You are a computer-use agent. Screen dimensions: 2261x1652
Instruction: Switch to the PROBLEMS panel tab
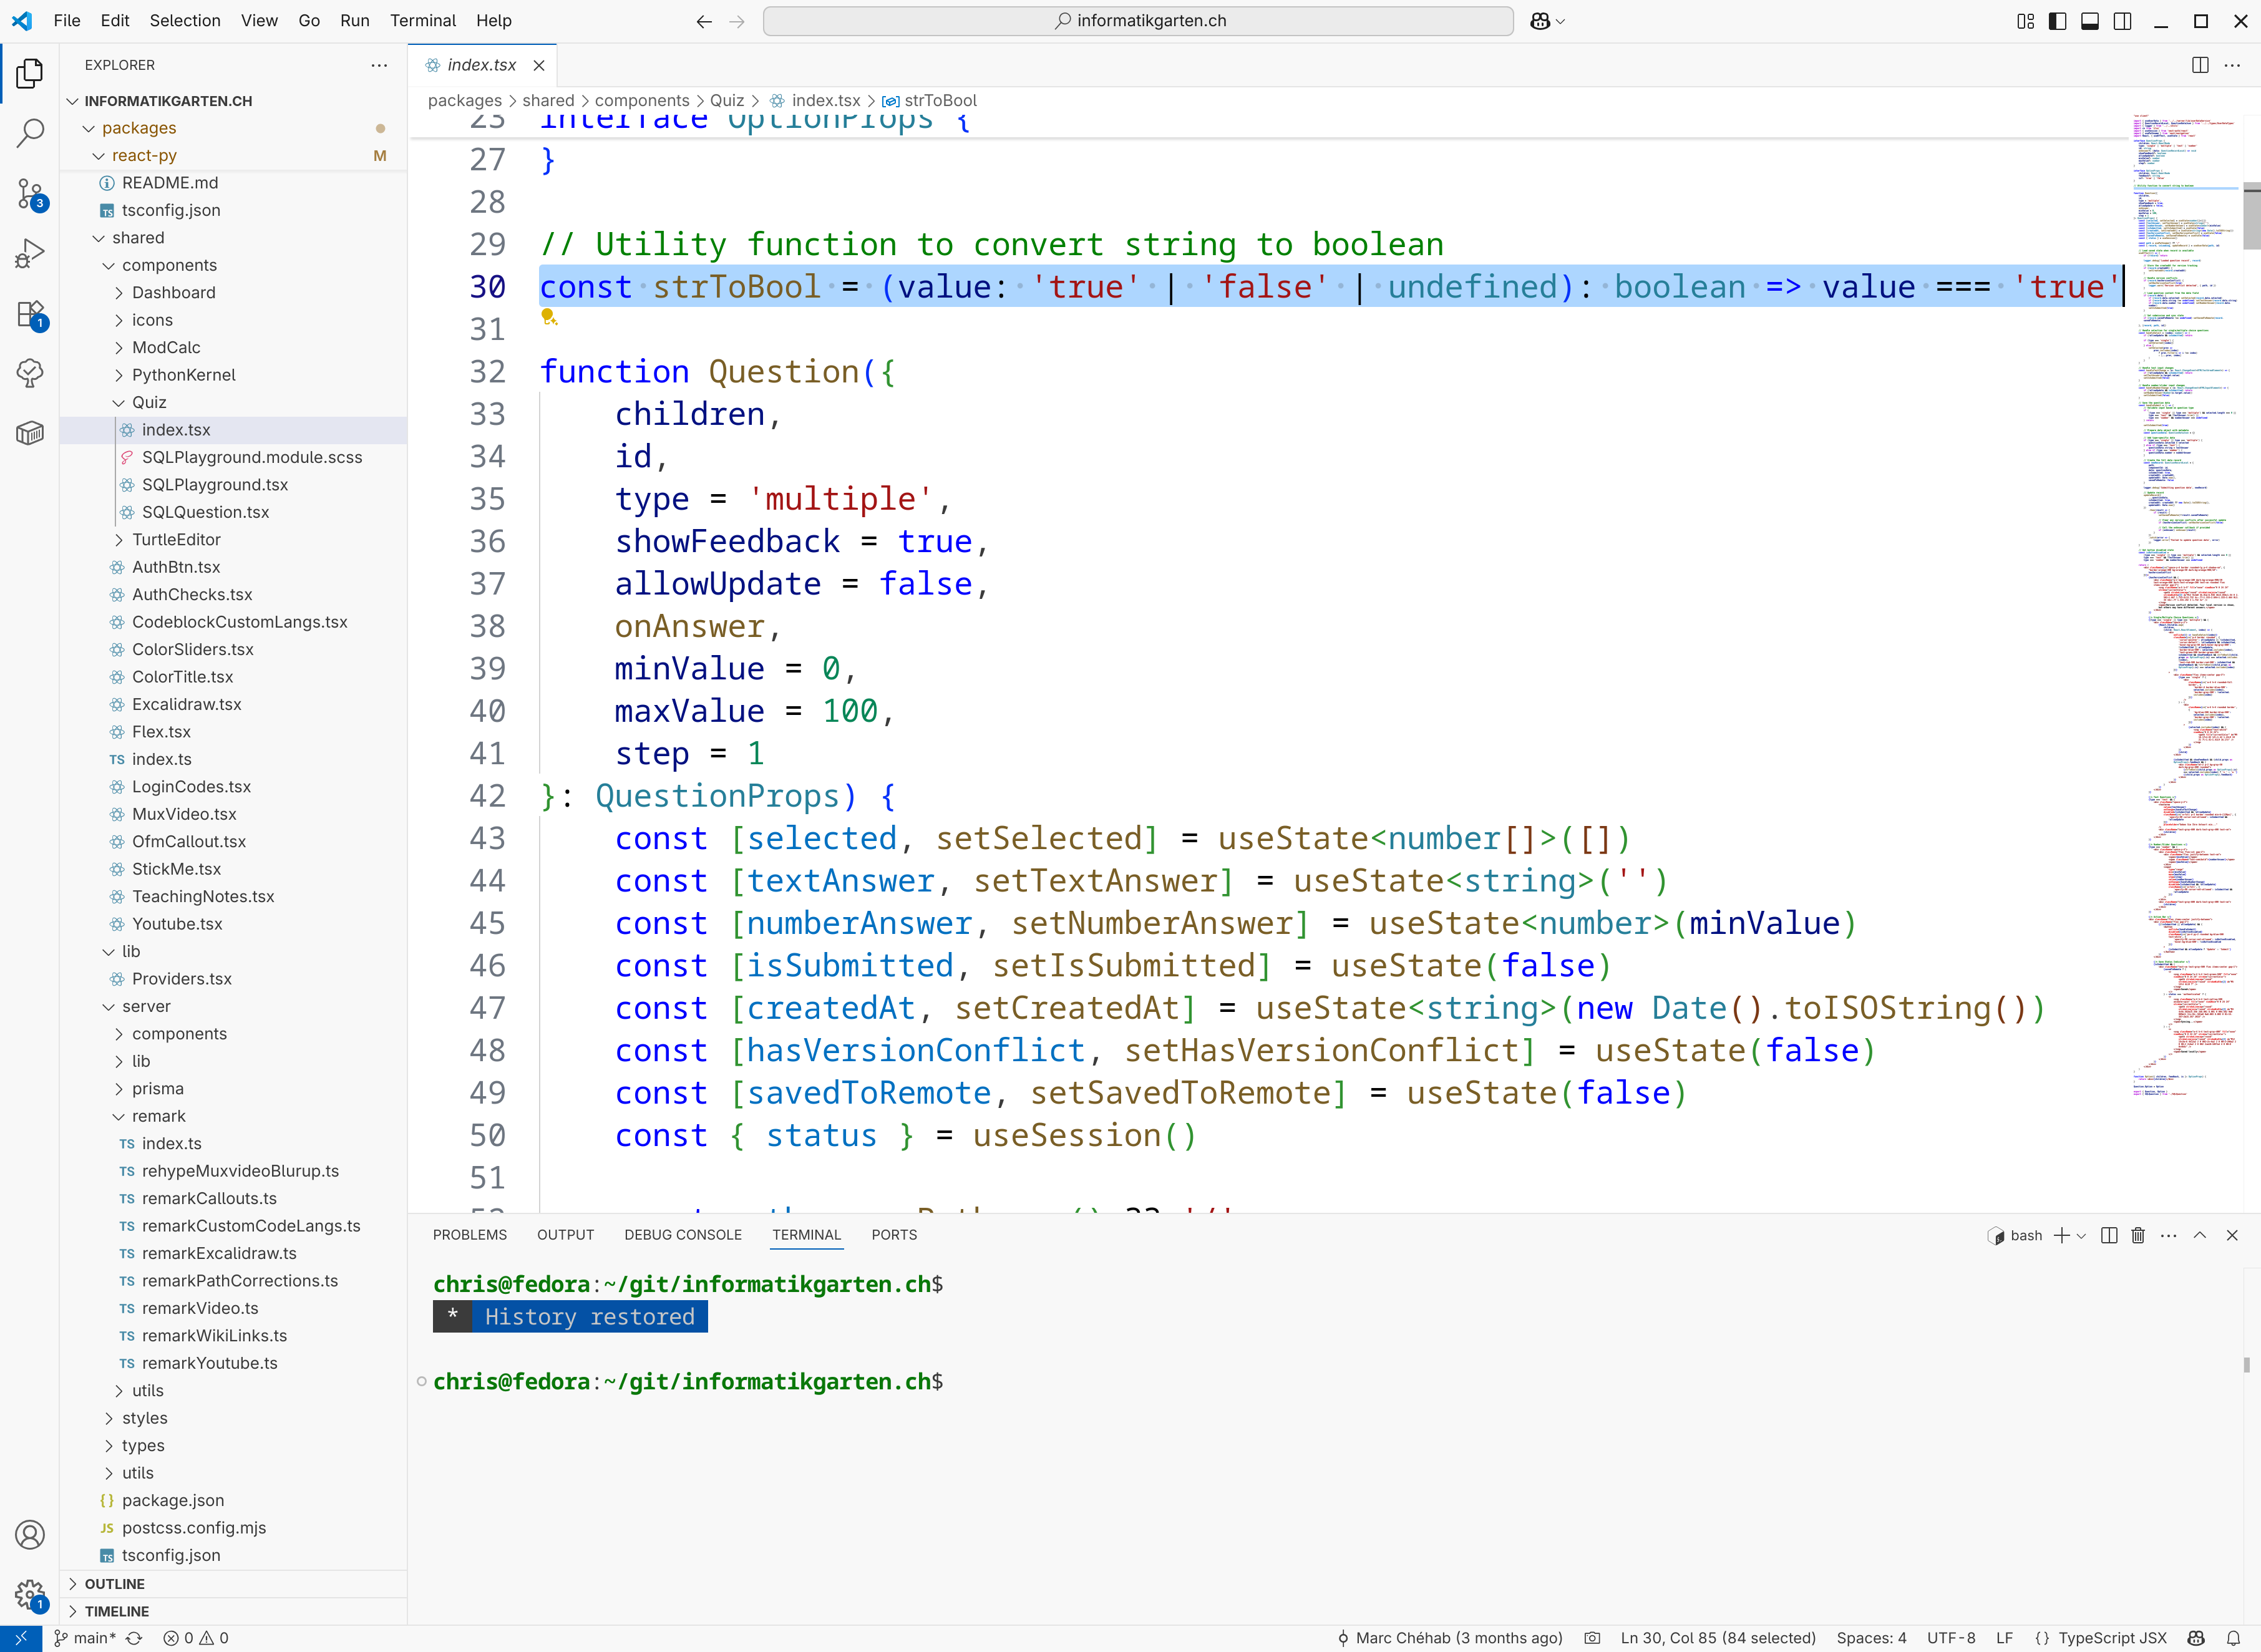pyautogui.click(x=469, y=1235)
